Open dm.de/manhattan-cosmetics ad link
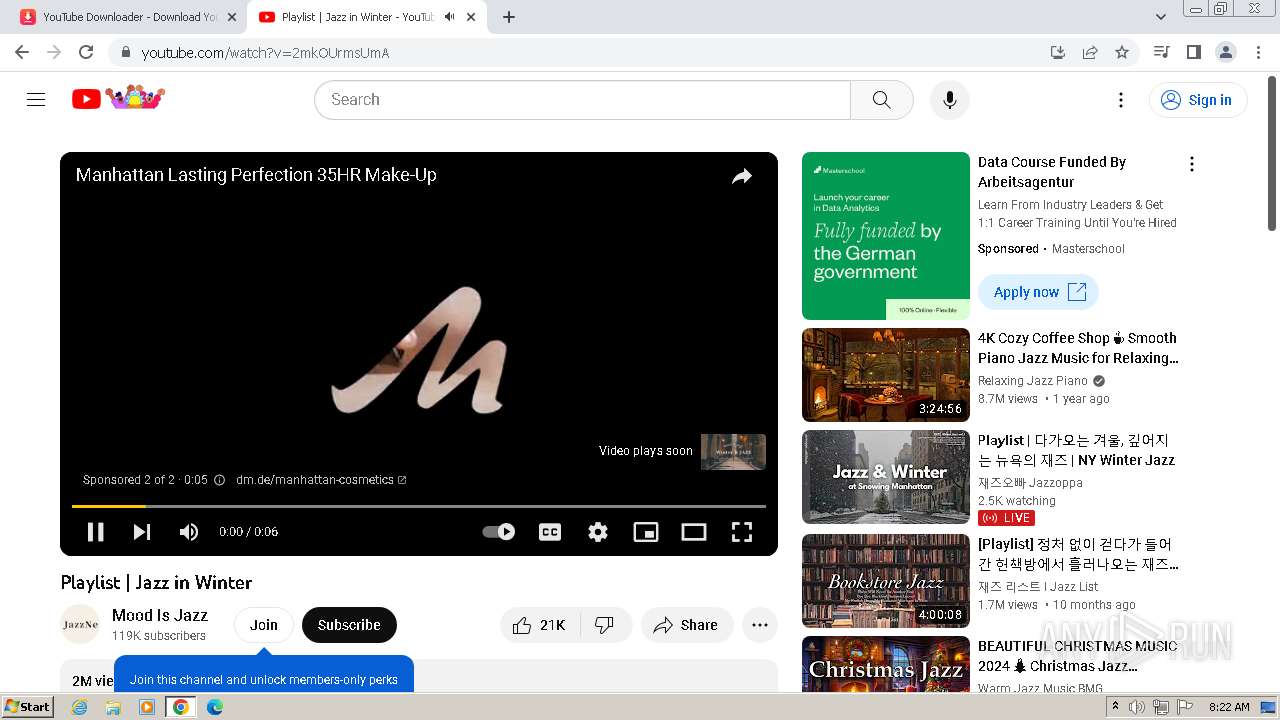Screen dimensions: 1280x720 point(321,480)
